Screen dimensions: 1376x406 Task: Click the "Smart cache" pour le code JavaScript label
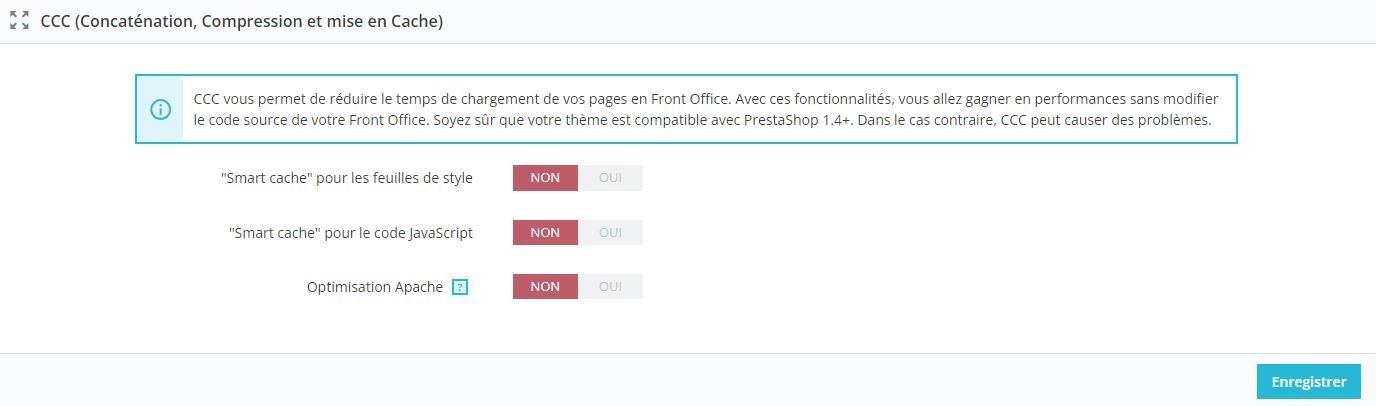[x=350, y=233]
